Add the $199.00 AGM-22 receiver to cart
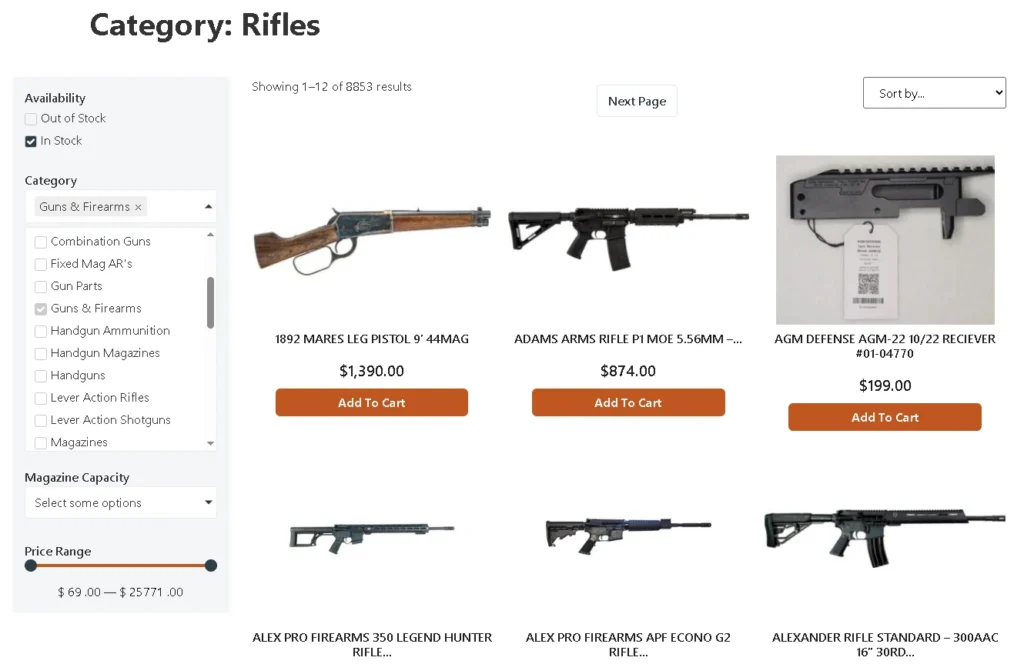1024x664 pixels. point(885,417)
